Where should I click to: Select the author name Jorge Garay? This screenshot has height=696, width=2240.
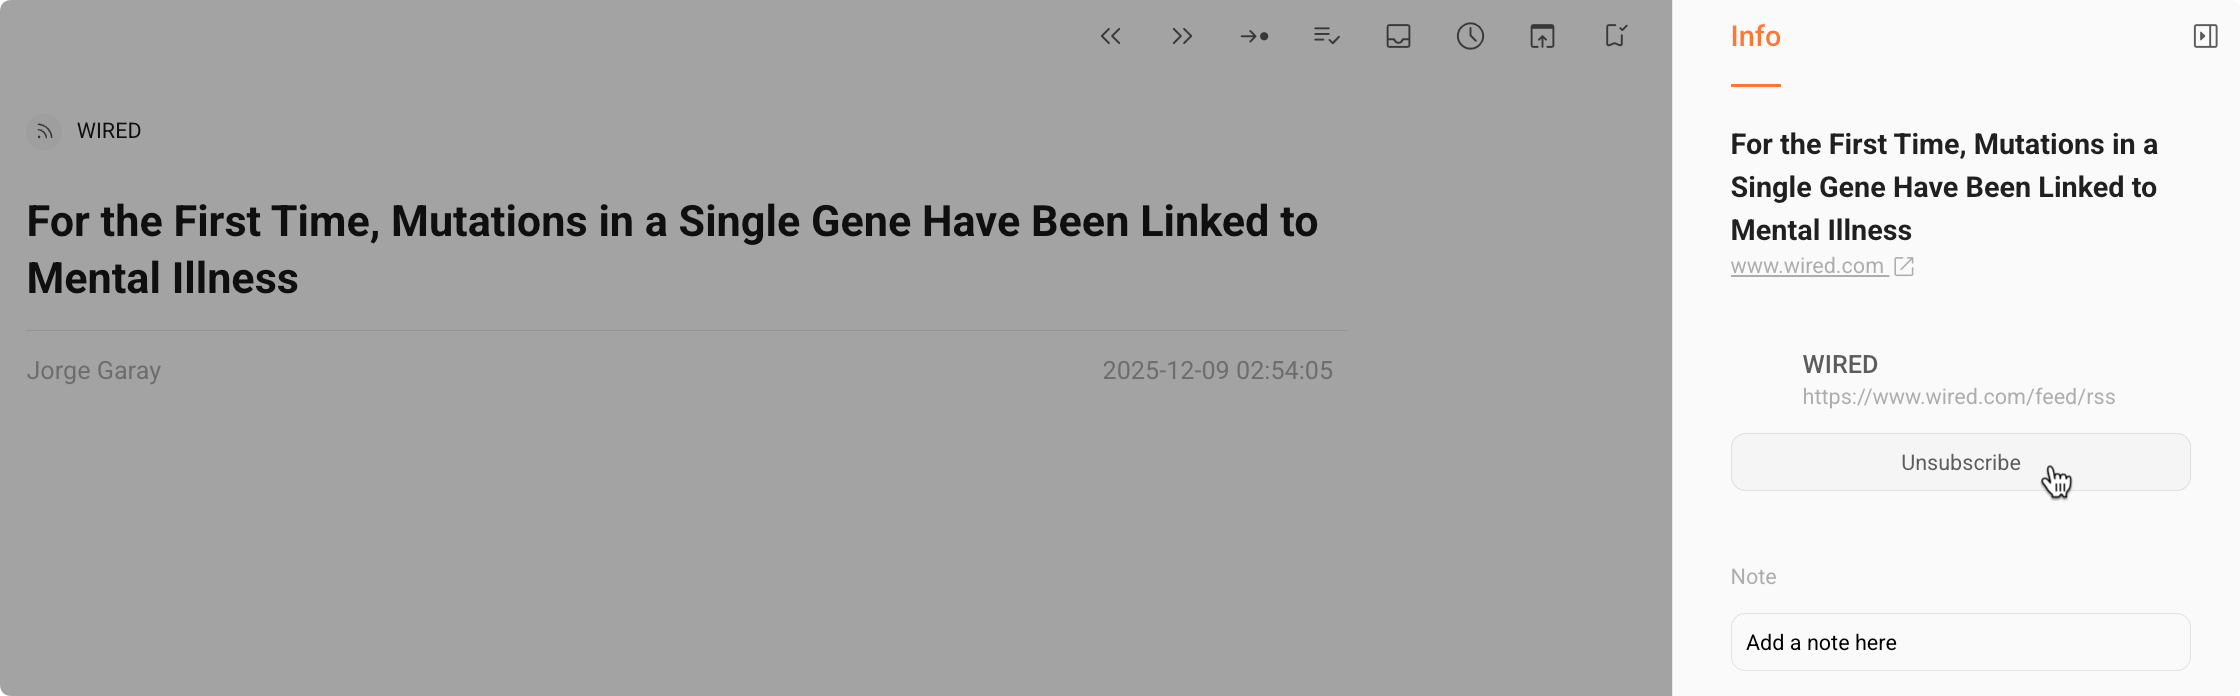click(x=93, y=370)
